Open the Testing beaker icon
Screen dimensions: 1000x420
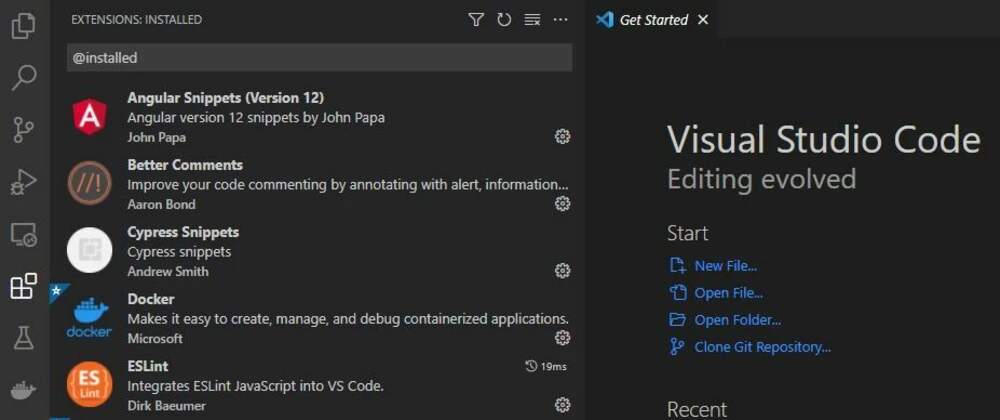[x=24, y=338]
